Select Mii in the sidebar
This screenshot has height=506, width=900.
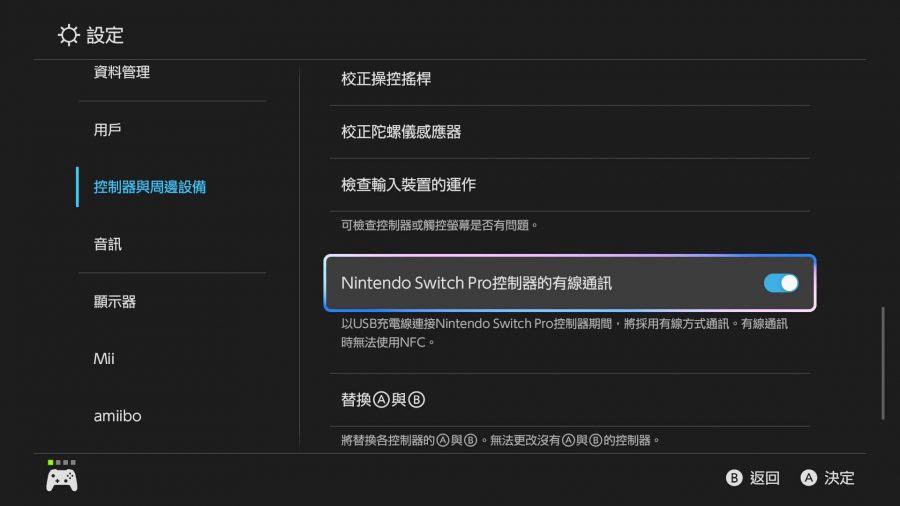(104, 359)
